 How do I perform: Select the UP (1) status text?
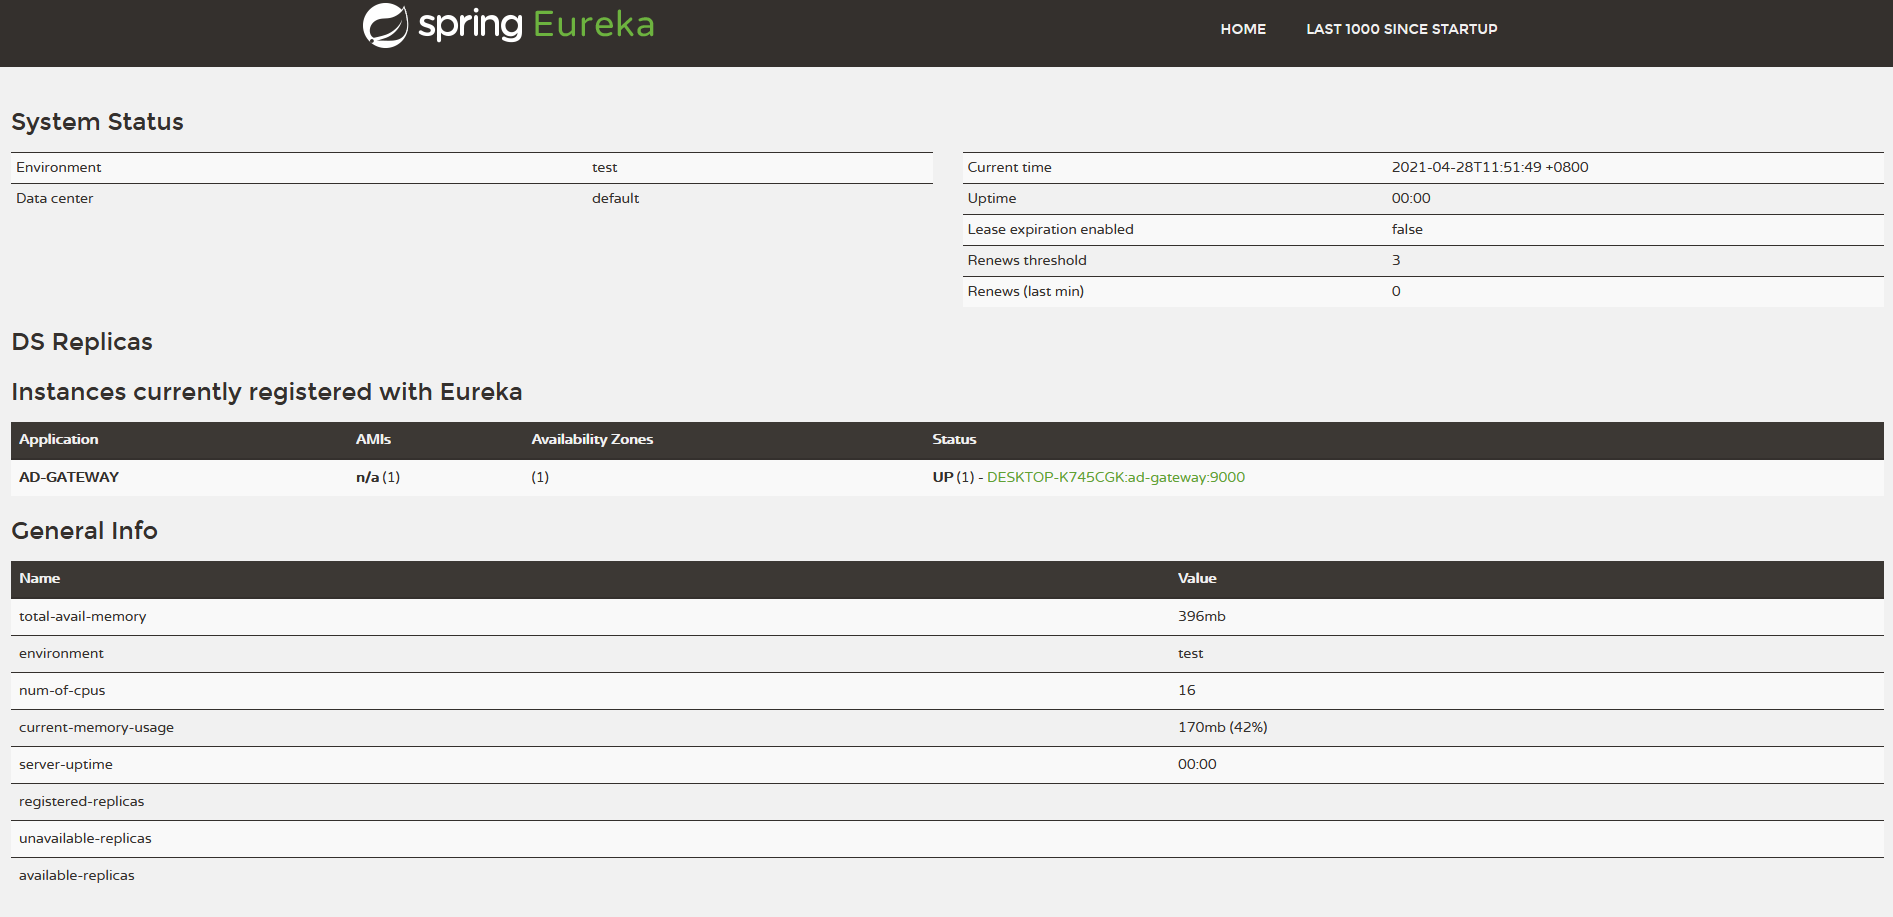953,477
